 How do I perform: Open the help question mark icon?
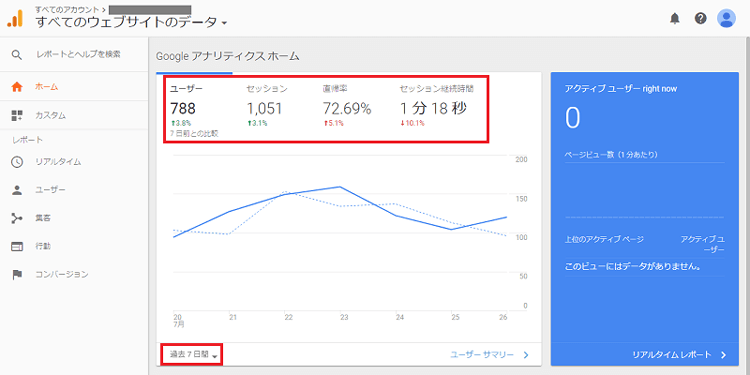click(x=701, y=18)
